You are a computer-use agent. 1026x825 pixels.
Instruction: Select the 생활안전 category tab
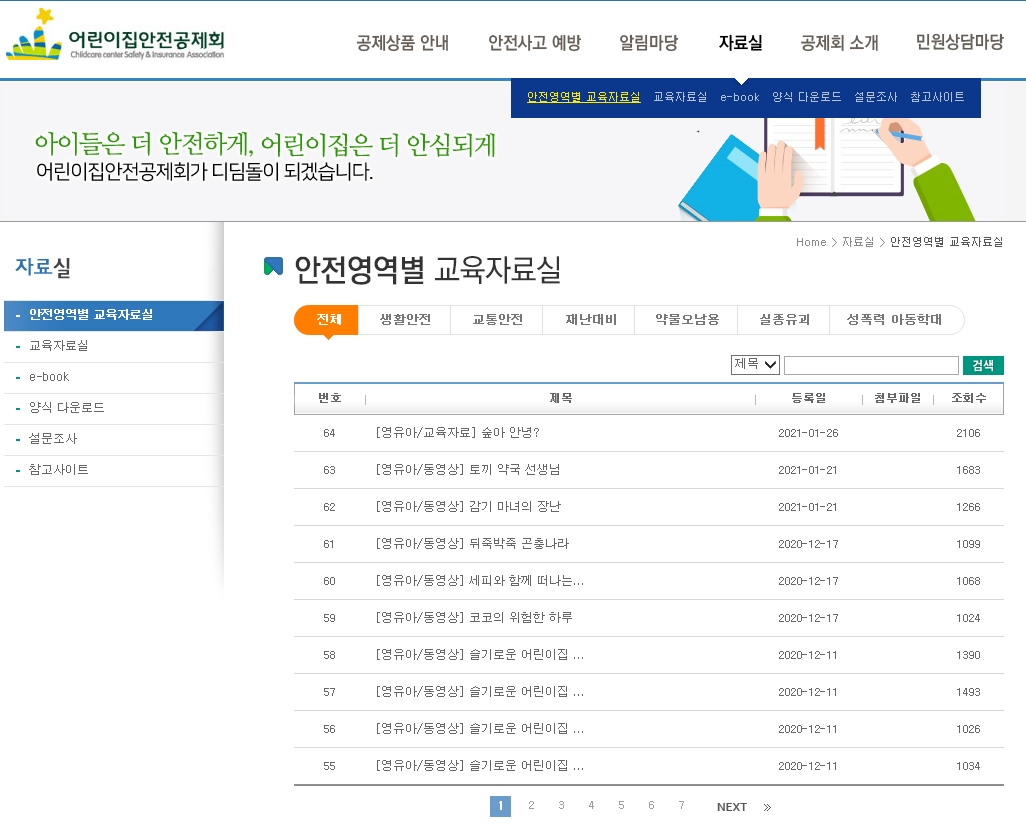tap(405, 320)
